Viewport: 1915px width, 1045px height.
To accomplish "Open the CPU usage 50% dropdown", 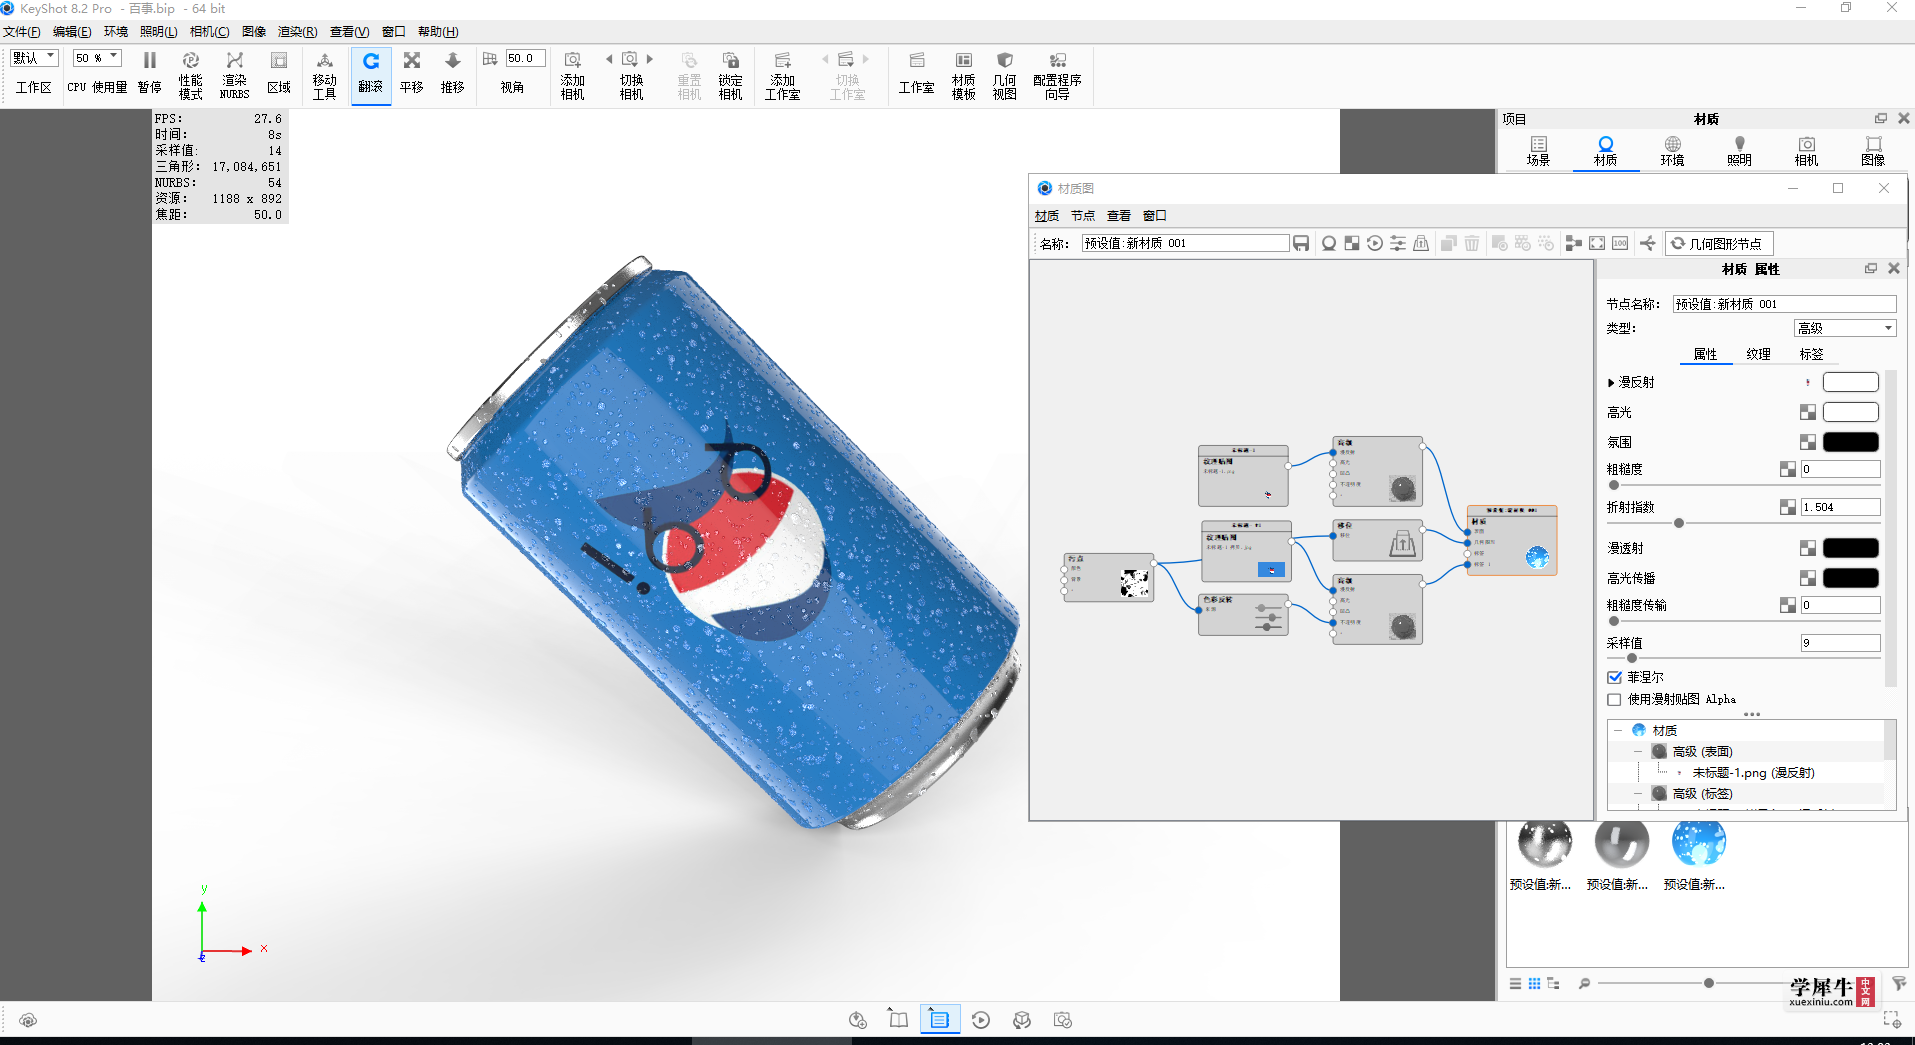I will (x=97, y=58).
